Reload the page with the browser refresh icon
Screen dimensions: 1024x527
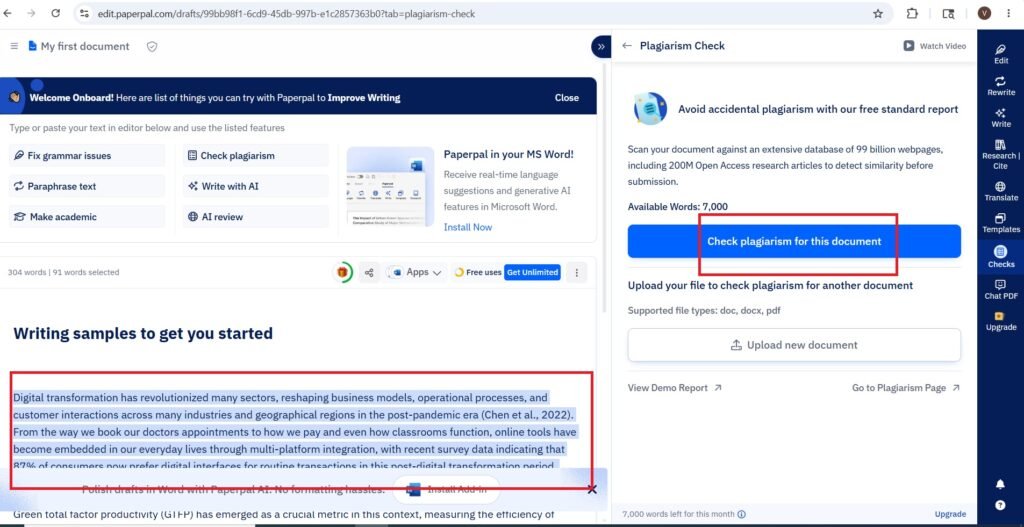tap(56, 13)
